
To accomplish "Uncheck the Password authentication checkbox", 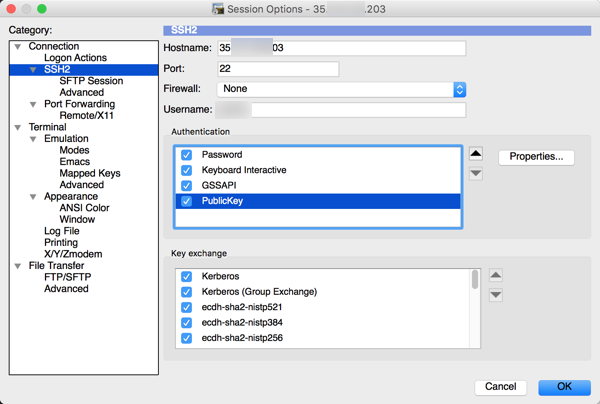I will 186,155.
